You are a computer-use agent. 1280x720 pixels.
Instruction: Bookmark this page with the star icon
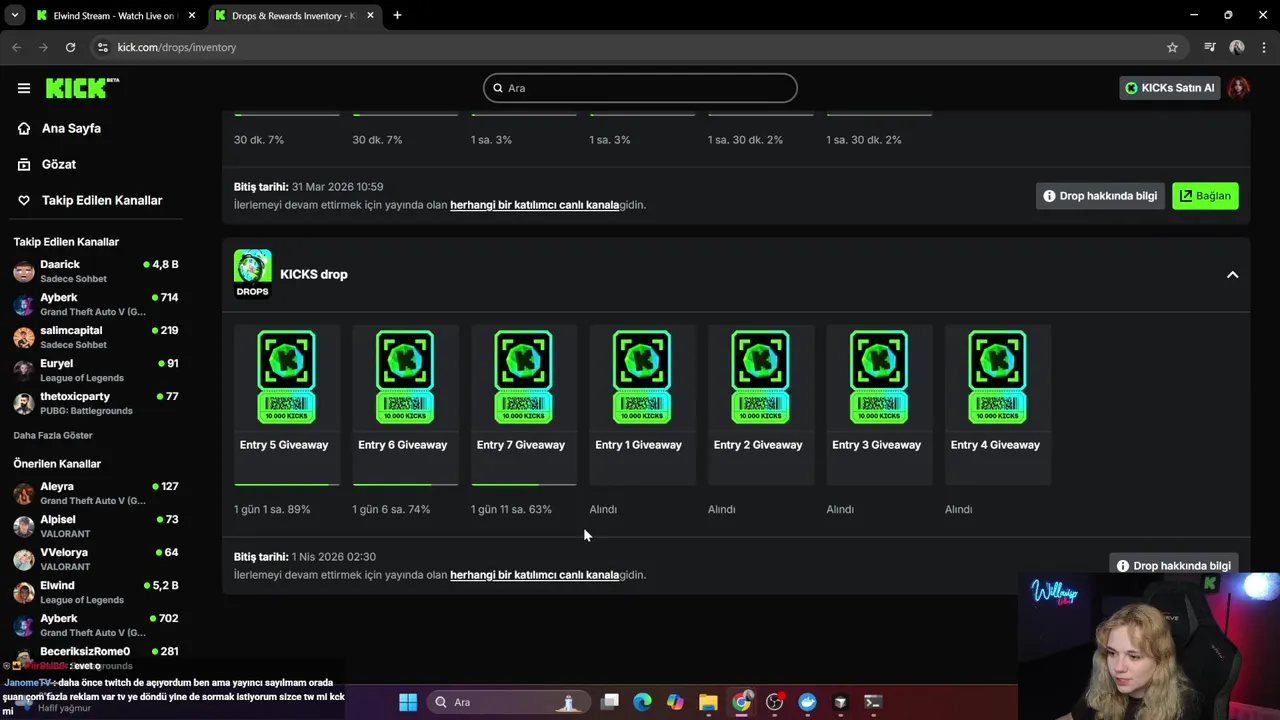click(x=1172, y=47)
